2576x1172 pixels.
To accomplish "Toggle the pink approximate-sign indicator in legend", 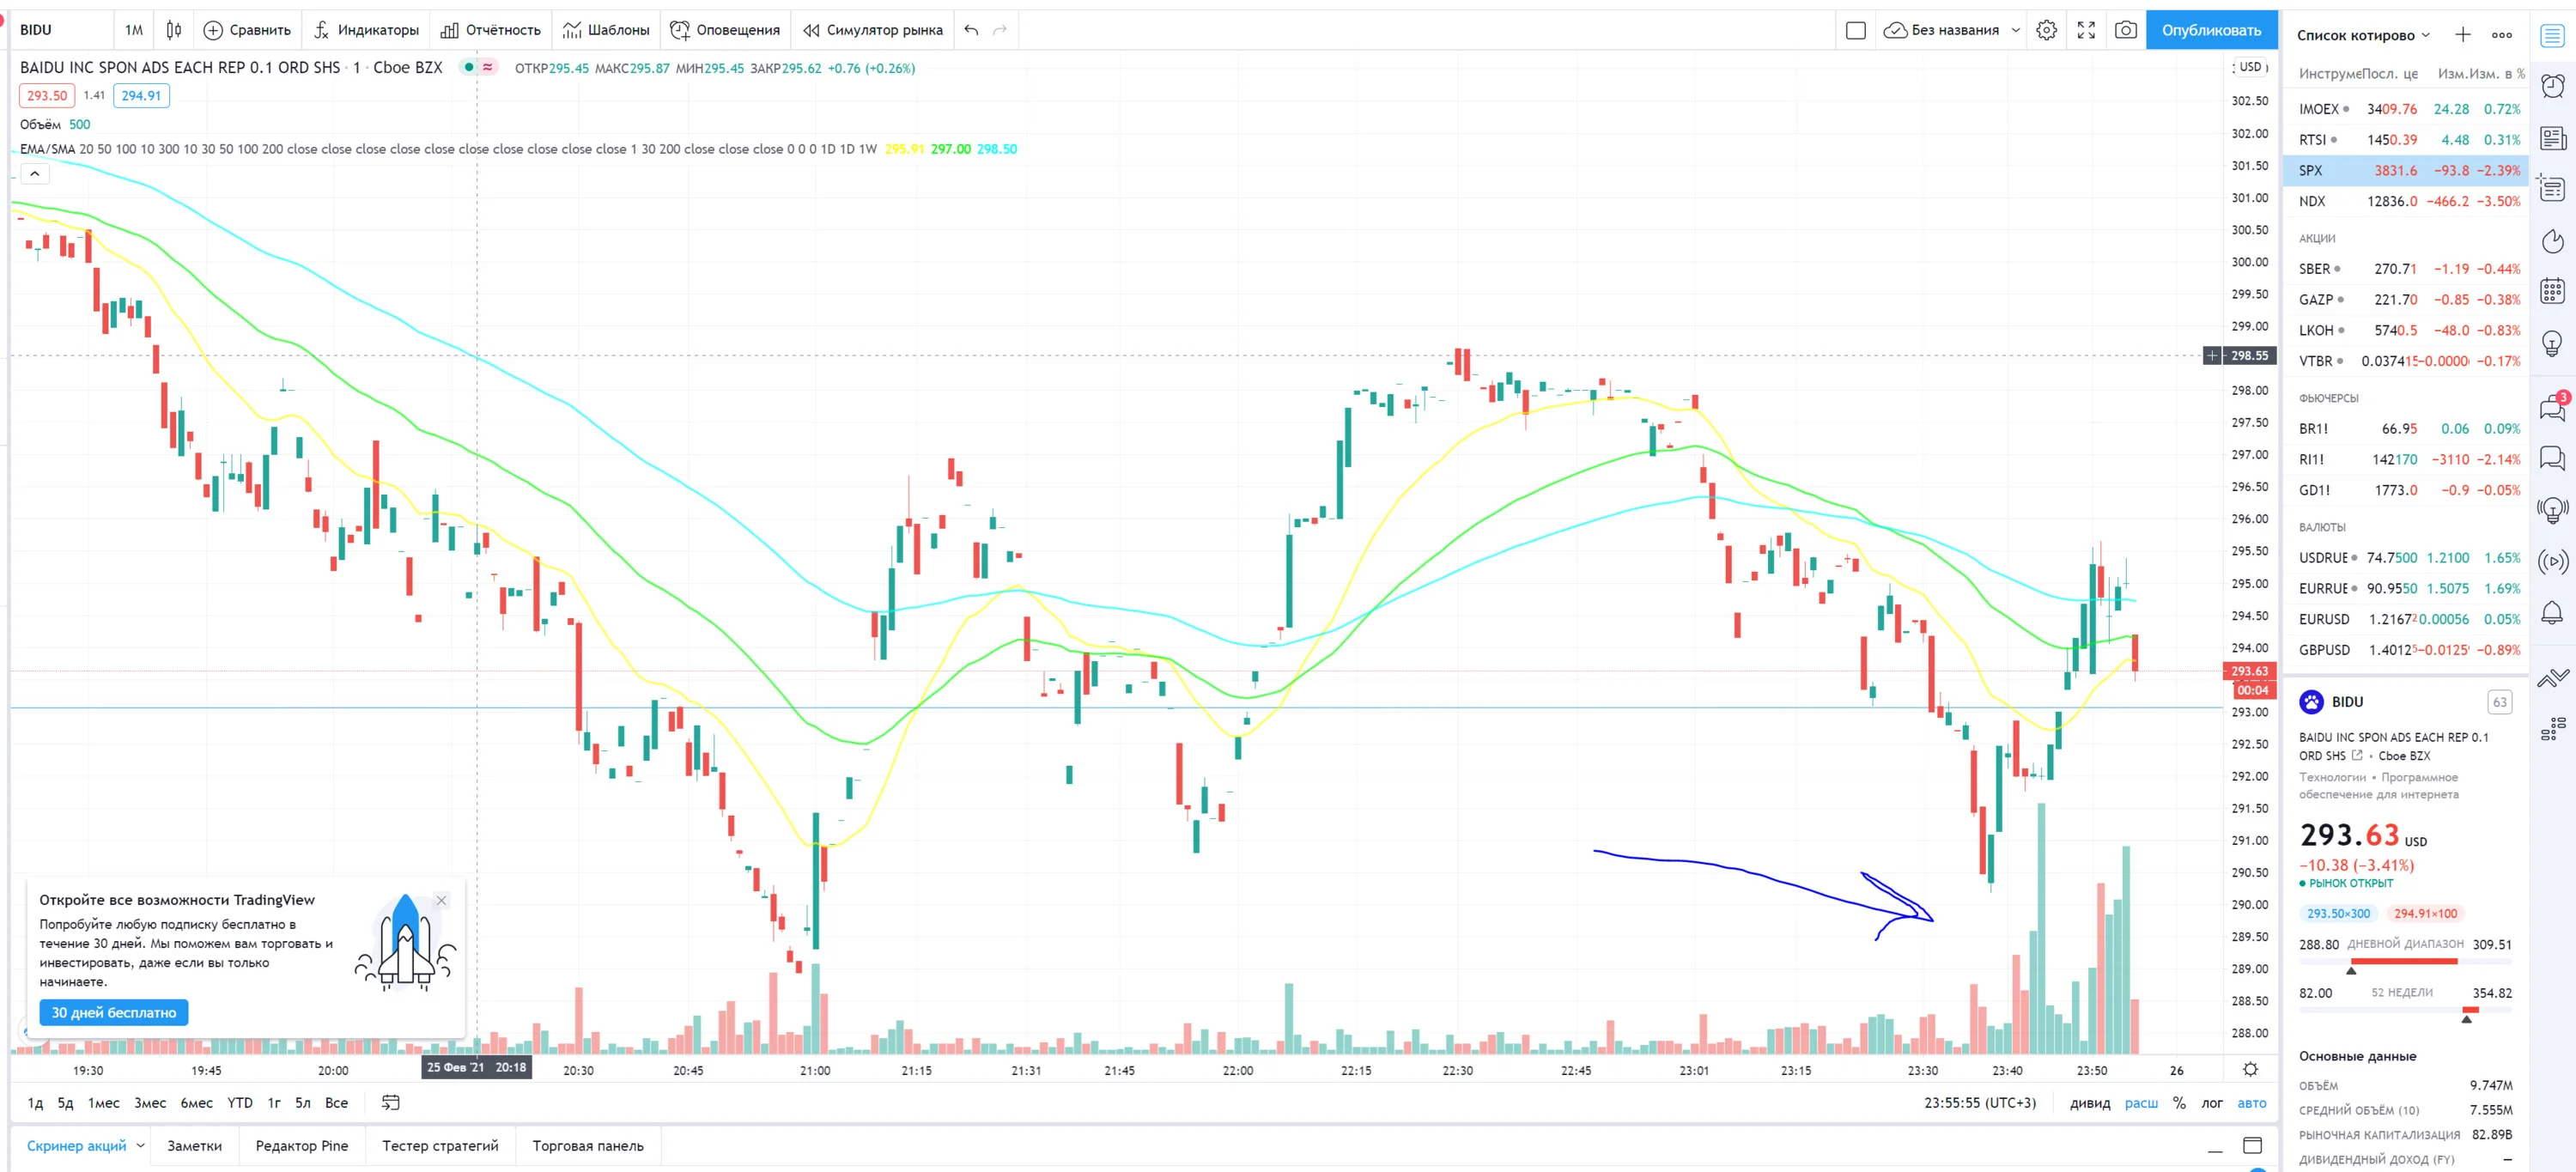I will pyautogui.click(x=488, y=67).
